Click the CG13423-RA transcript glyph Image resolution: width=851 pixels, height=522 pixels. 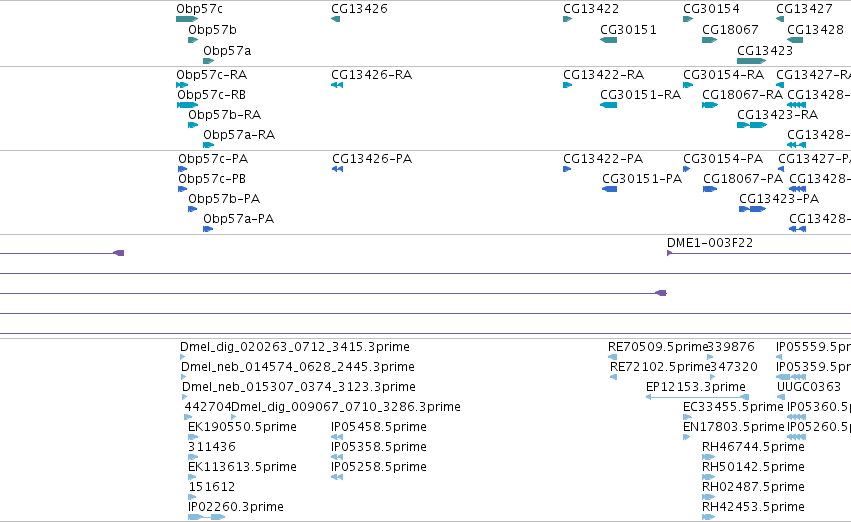tap(752, 125)
